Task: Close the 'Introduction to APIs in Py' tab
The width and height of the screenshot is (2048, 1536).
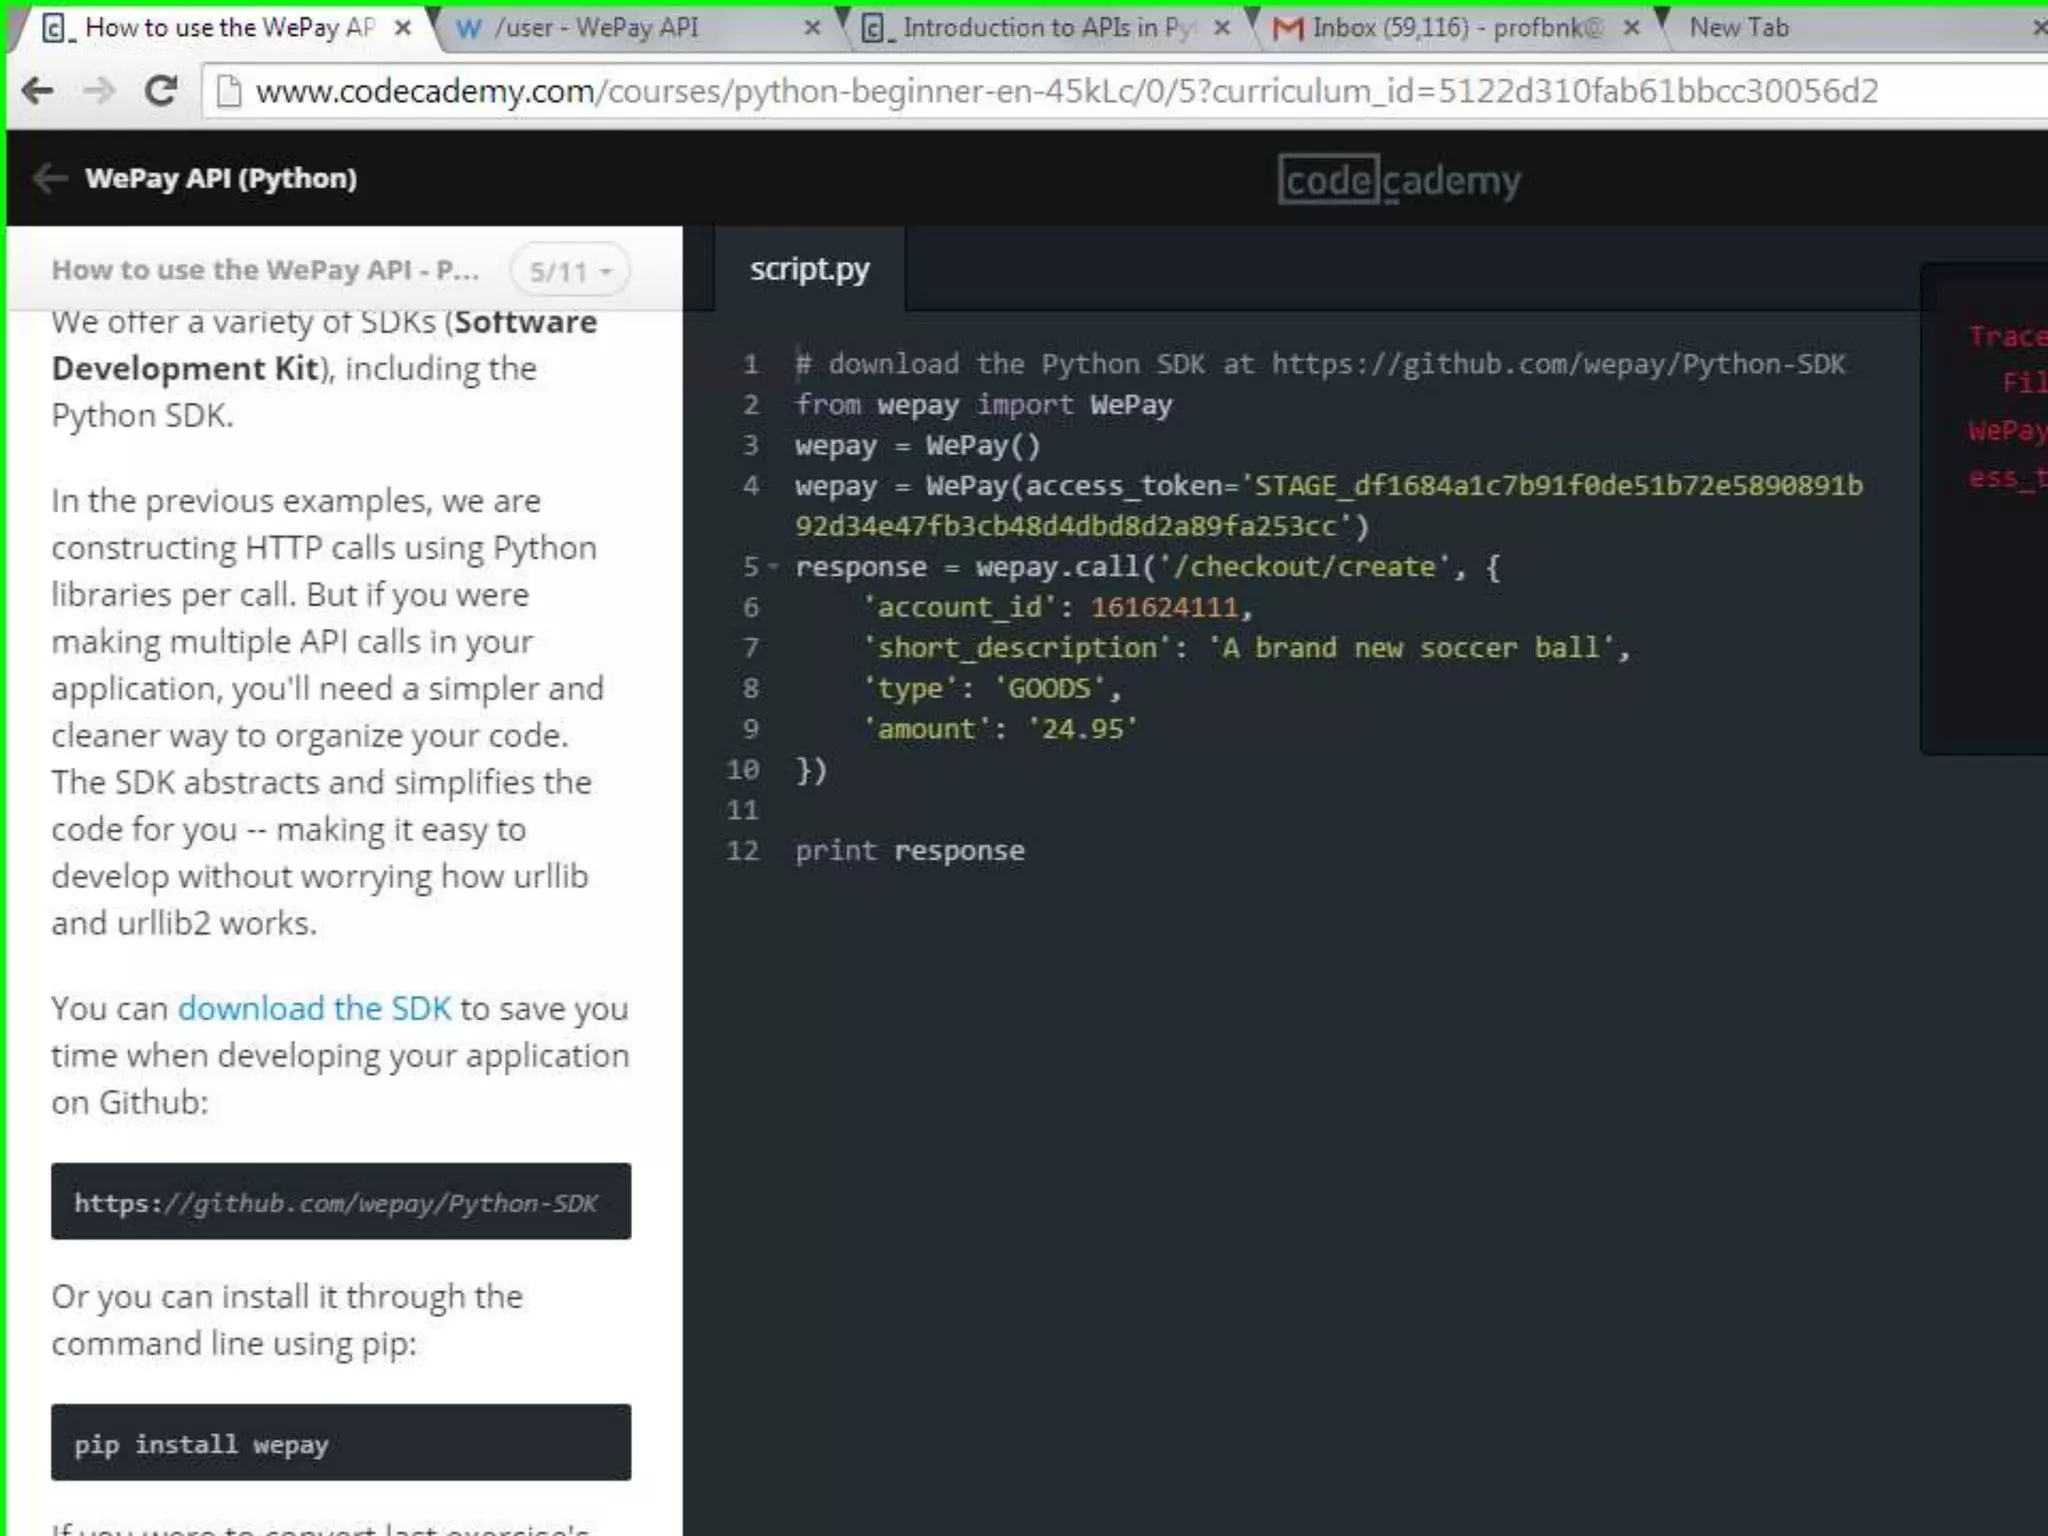Action: (x=1221, y=28)
